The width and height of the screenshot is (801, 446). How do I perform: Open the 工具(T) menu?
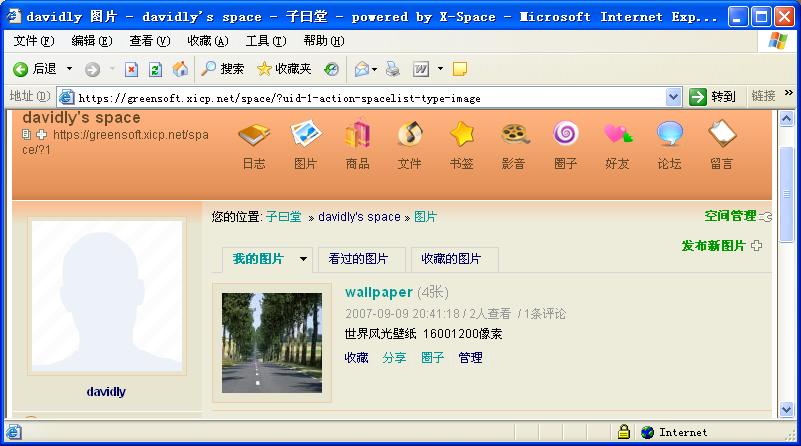(266, 41)
